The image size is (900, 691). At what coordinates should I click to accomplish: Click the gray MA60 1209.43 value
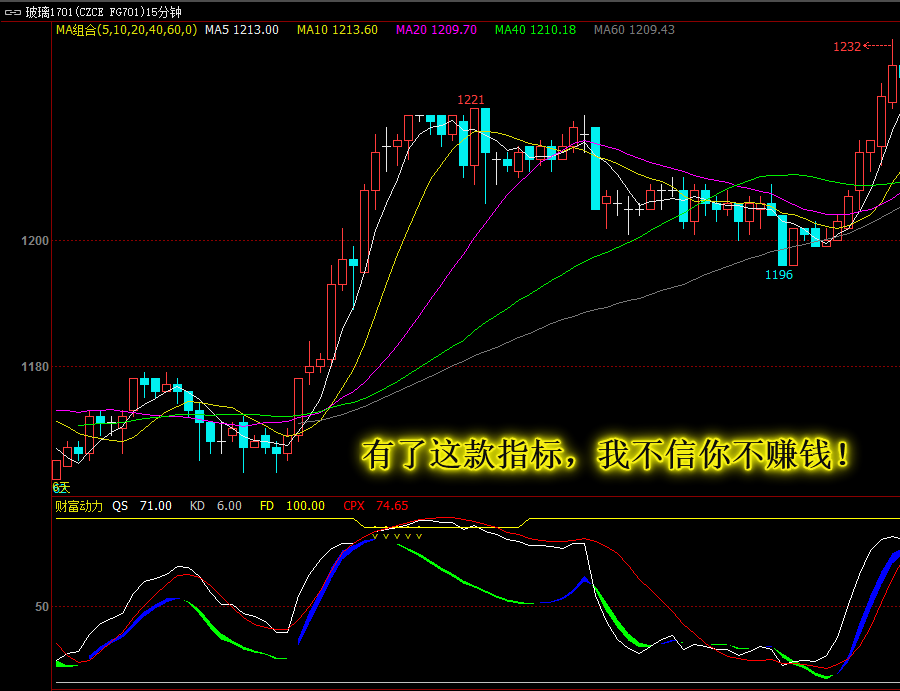(634, 30)
